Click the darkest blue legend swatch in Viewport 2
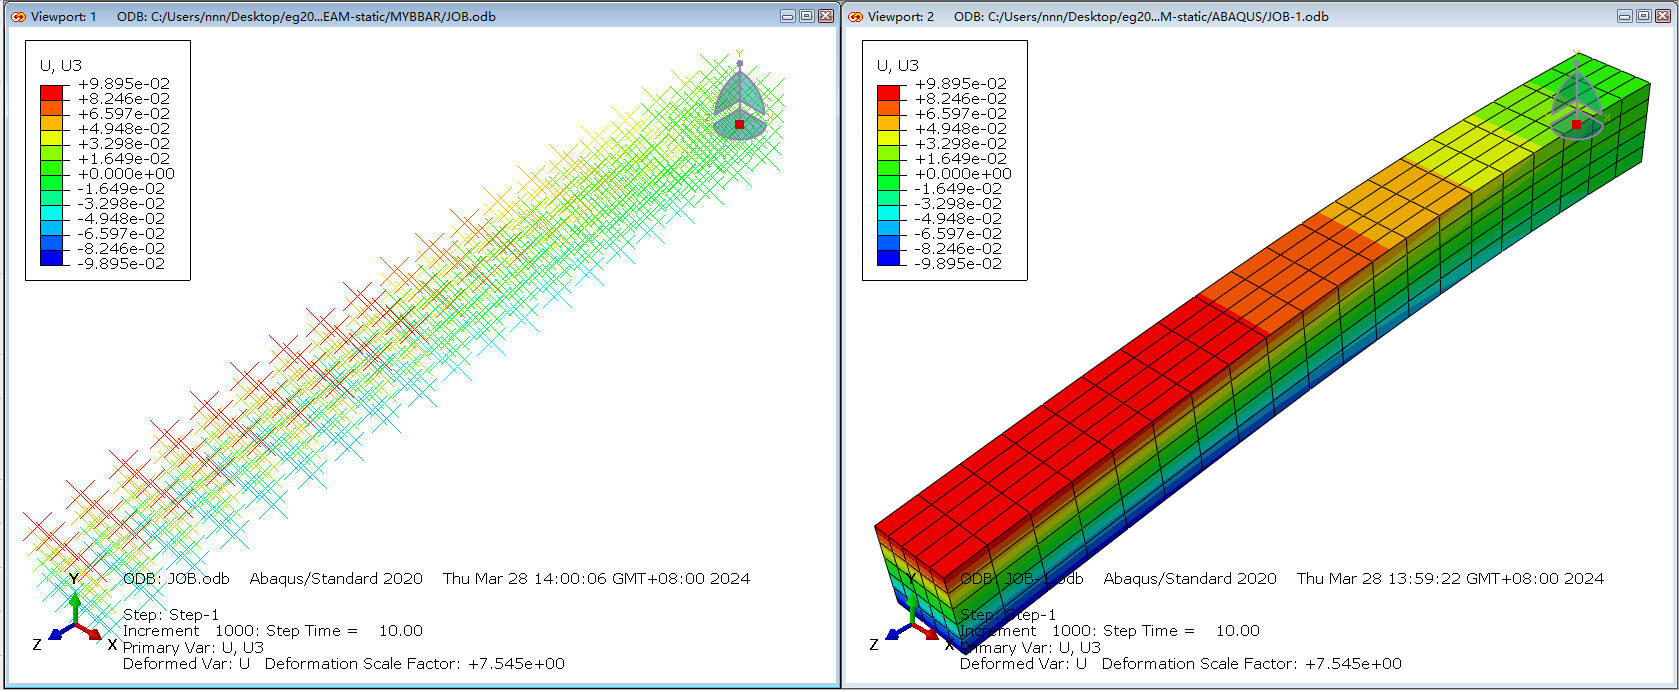Viewport: 1679px width, 692px height. (x=888, y=257)
